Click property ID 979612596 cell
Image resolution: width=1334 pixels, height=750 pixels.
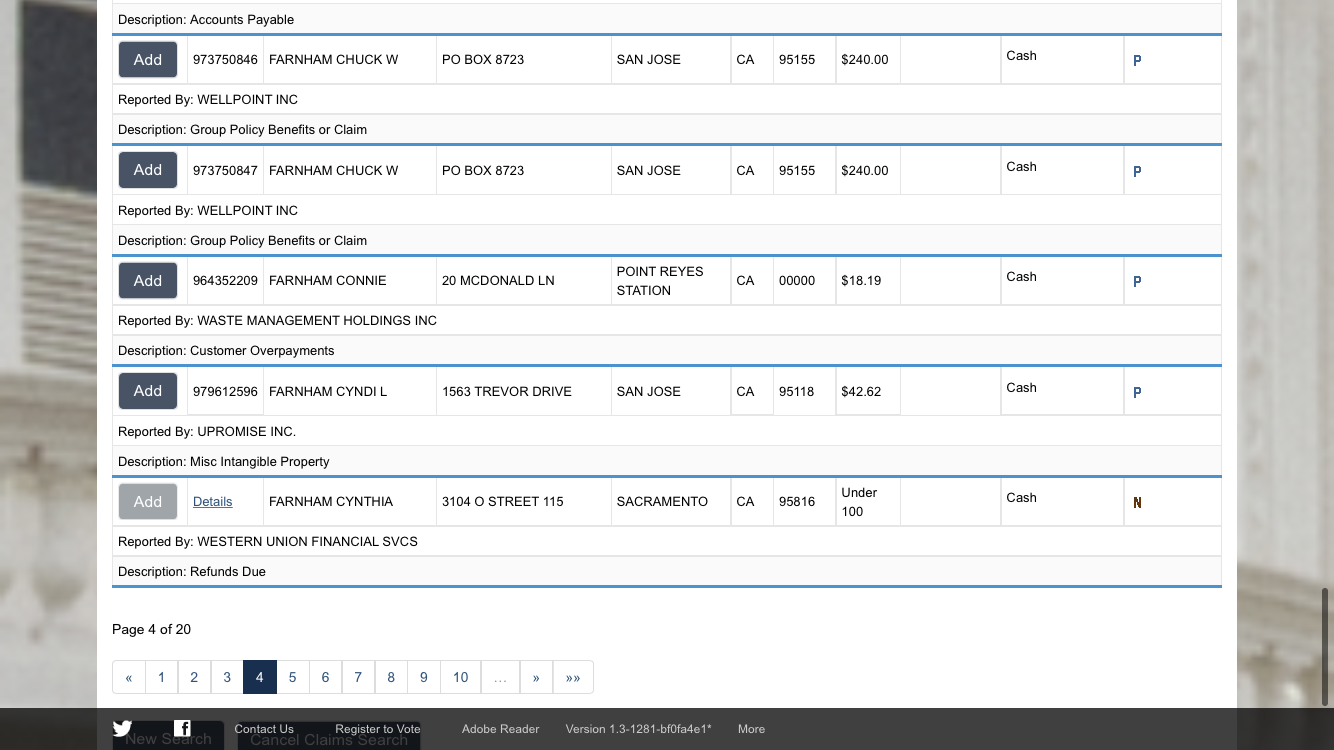click(225, 391)
